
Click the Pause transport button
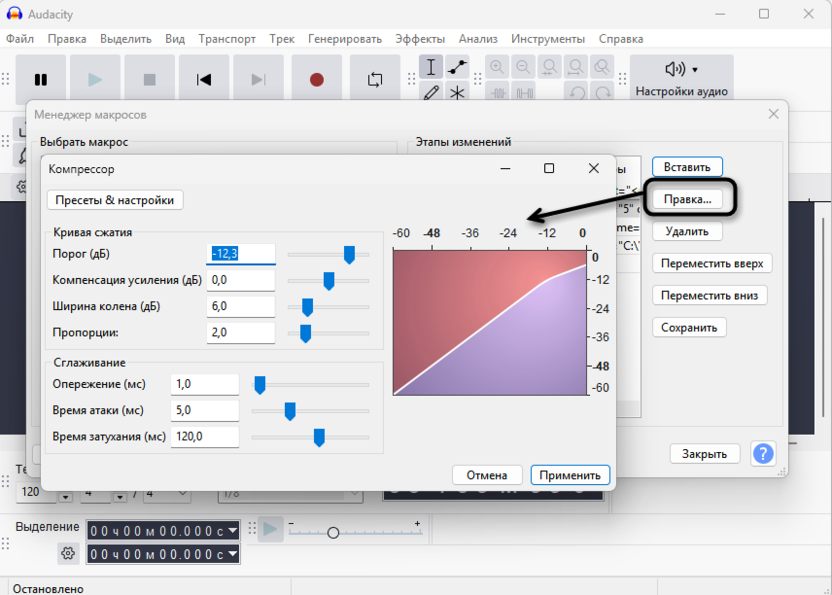(41, 80)
